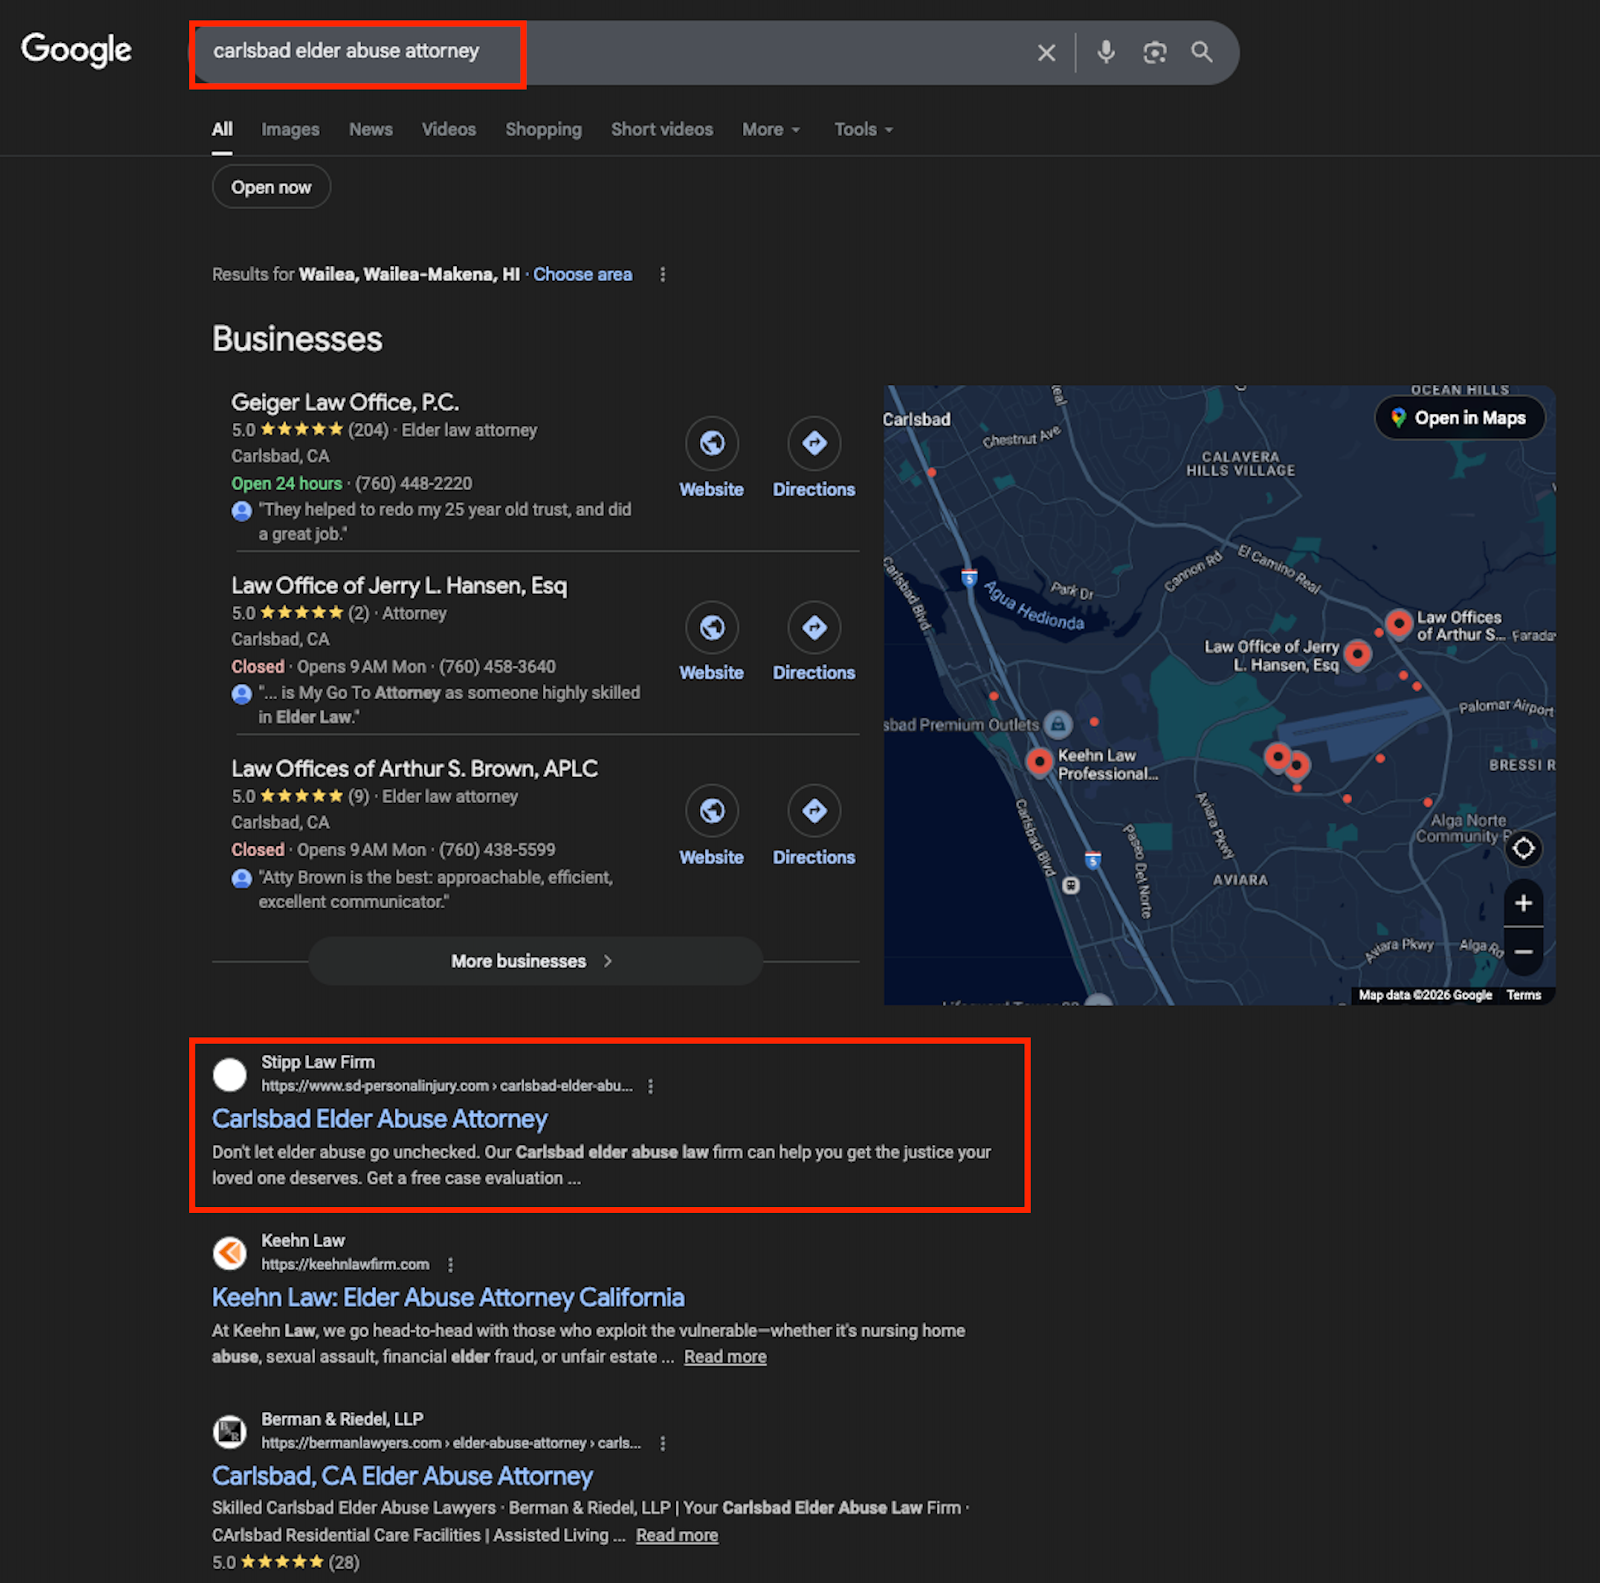The width and height of the screenshot is (1600, 1583).
Task: Click Jerry Hansen phone (760) 458-3640
Action: [x=497, y=667]
